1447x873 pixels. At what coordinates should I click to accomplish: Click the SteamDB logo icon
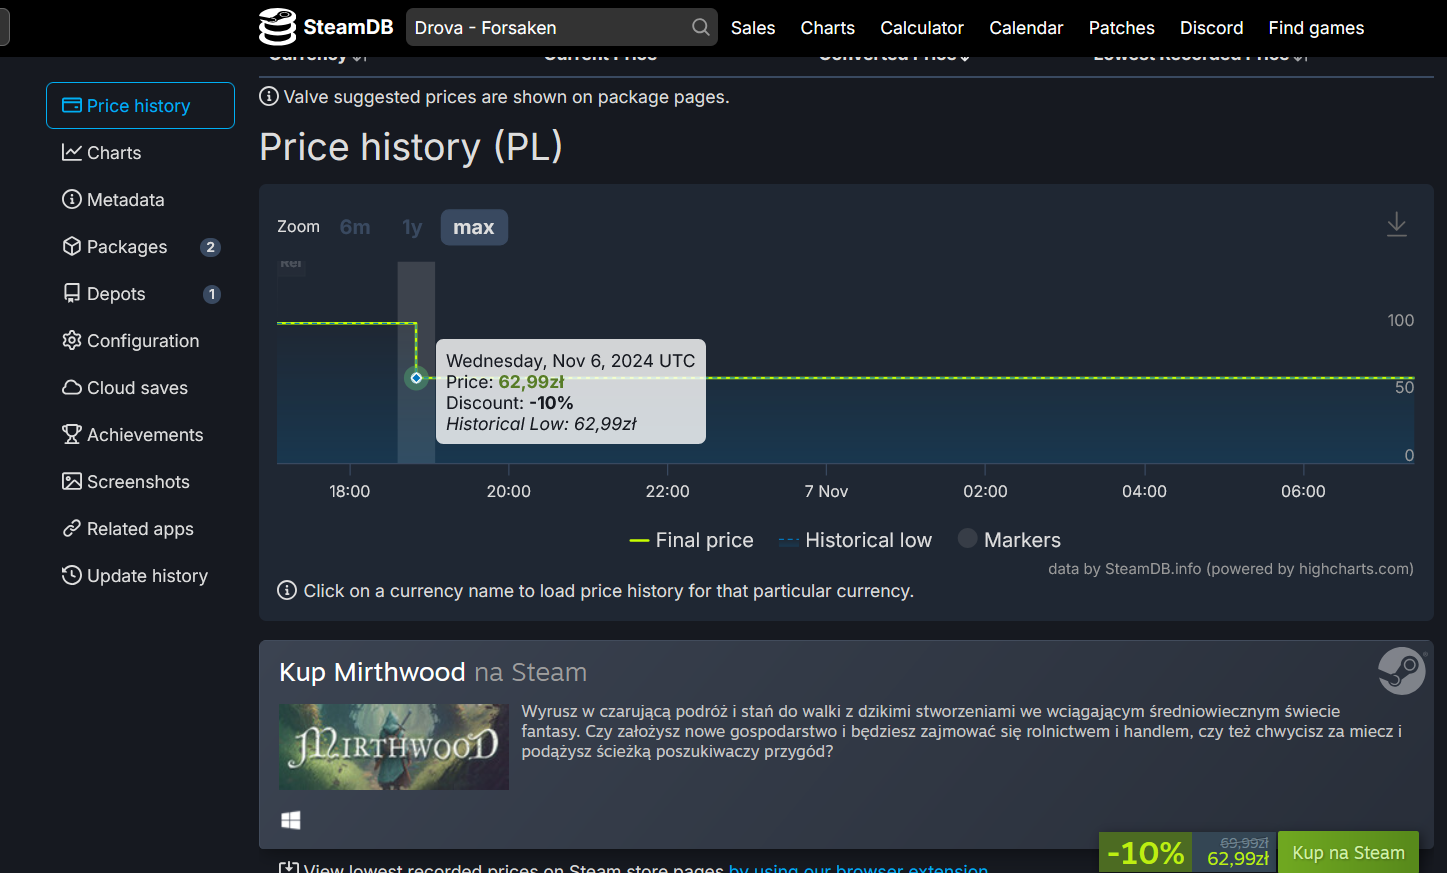pos(278,27)
